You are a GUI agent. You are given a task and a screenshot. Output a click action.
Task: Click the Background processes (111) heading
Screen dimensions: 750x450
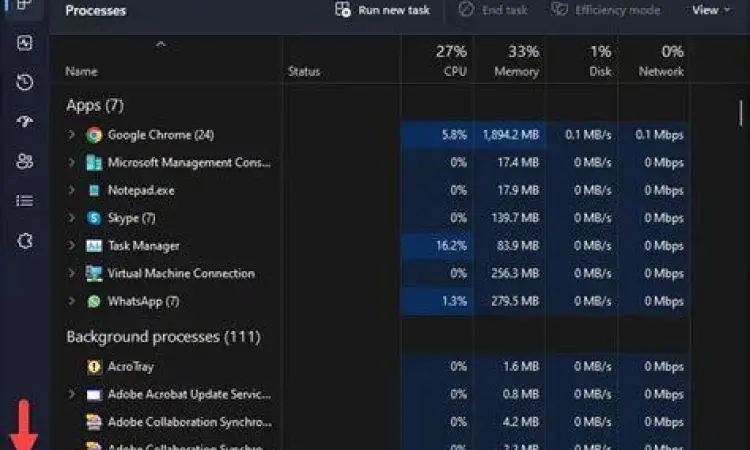click(163, 337)
